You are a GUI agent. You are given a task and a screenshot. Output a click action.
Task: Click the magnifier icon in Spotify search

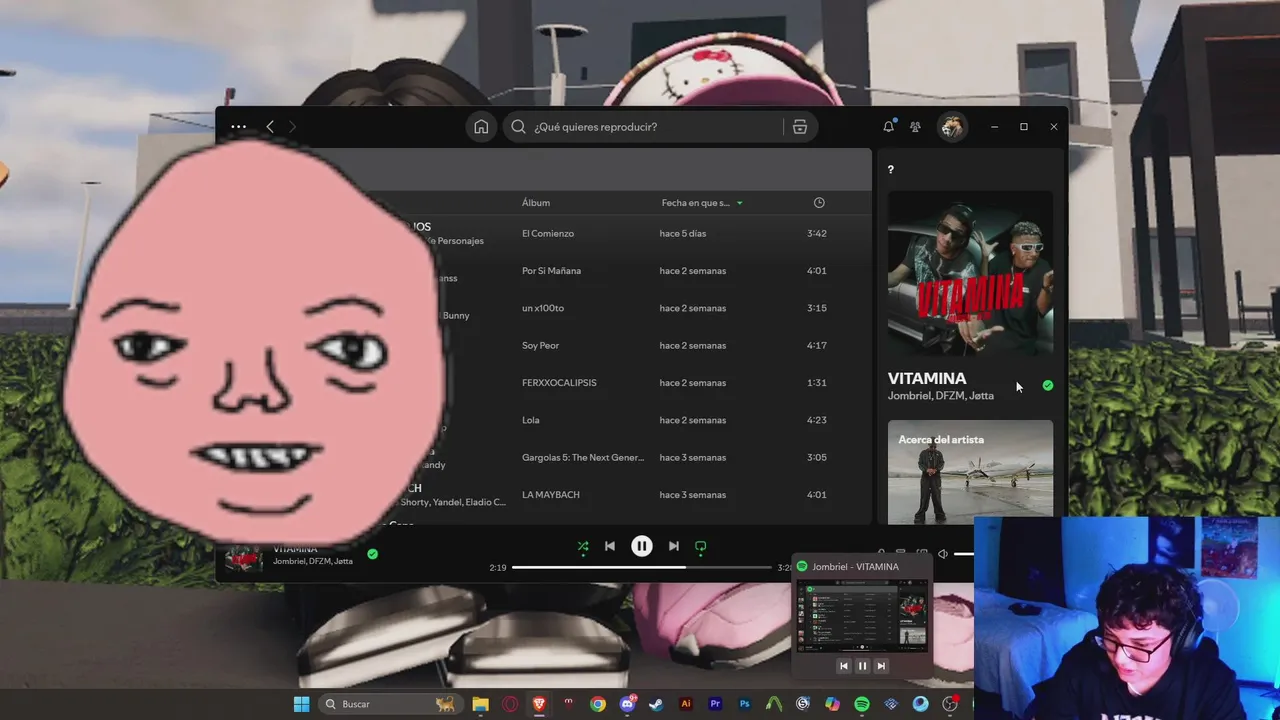coord(518,127)
